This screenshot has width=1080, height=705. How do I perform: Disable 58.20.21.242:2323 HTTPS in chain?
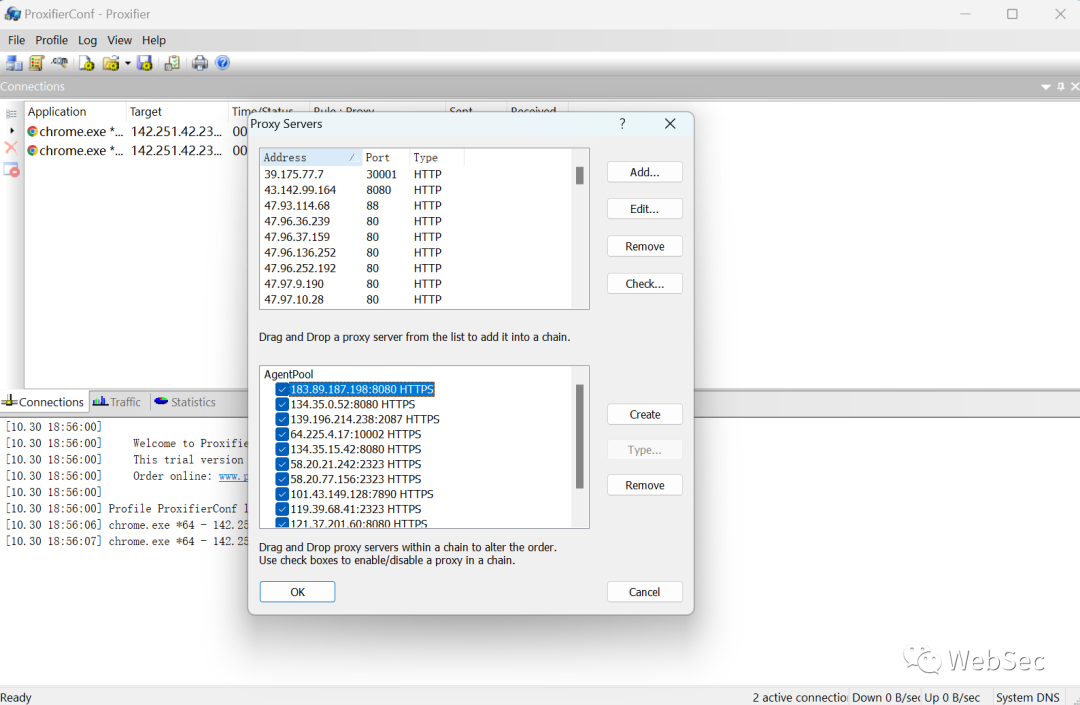(282, 464)
